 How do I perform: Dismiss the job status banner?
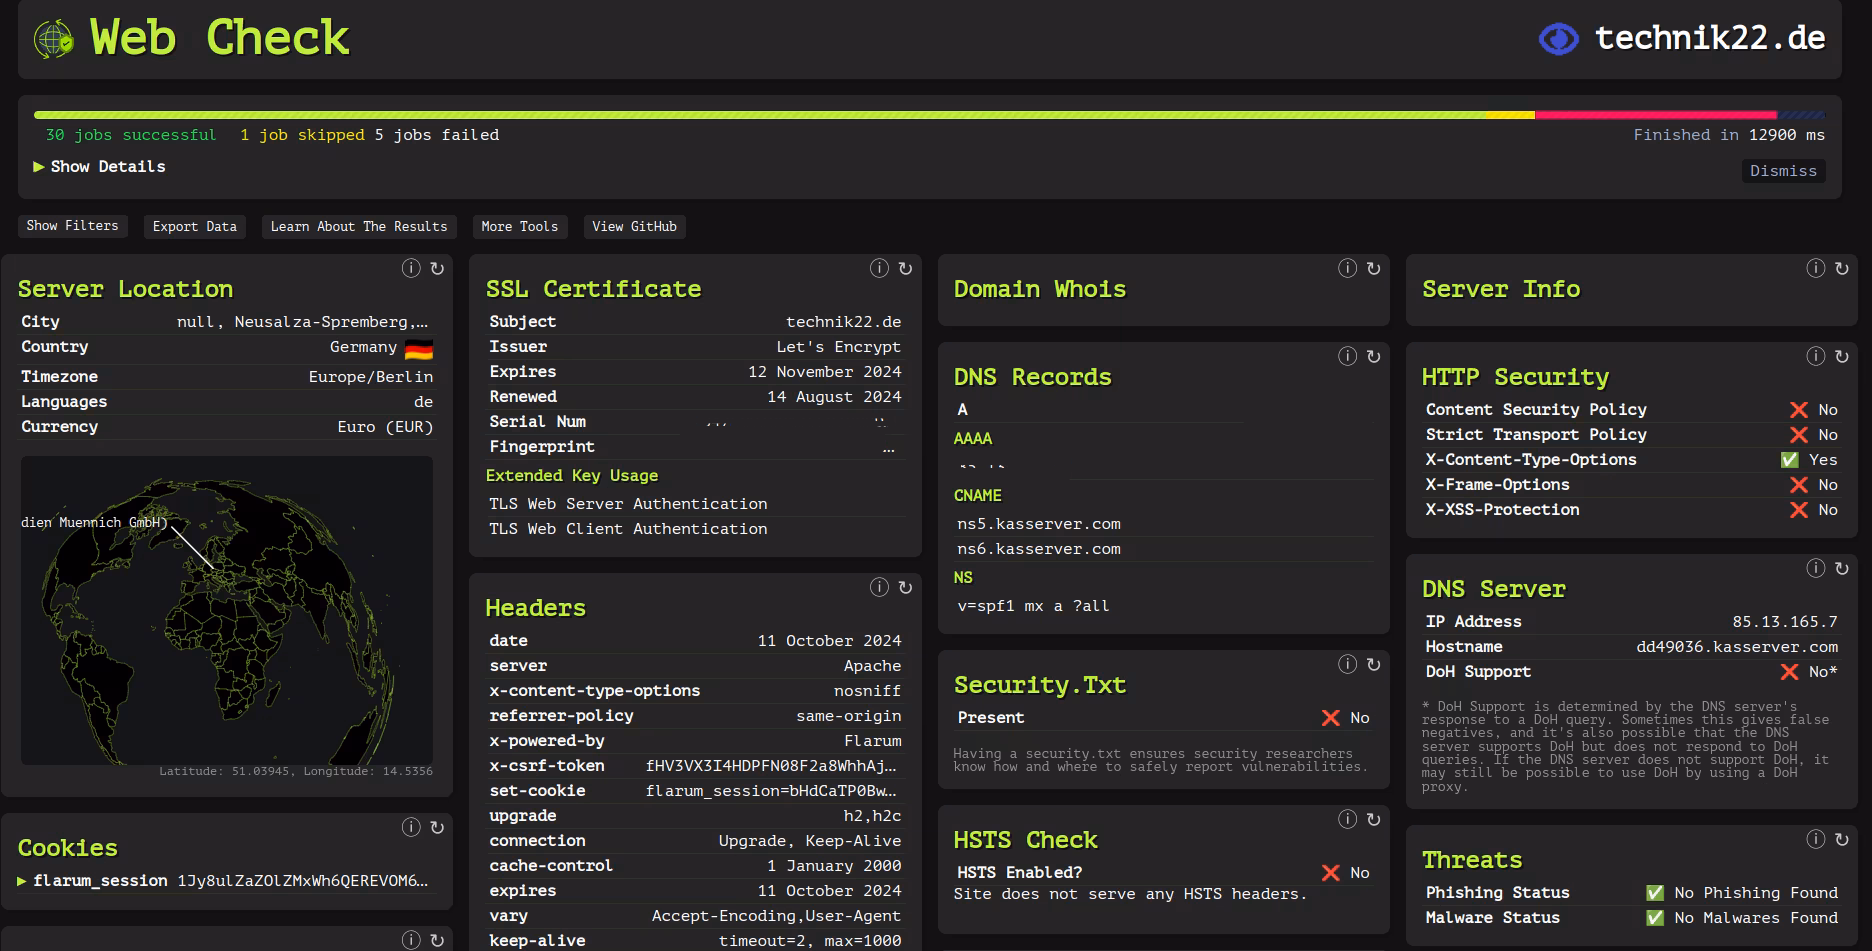pos(1783,171)
